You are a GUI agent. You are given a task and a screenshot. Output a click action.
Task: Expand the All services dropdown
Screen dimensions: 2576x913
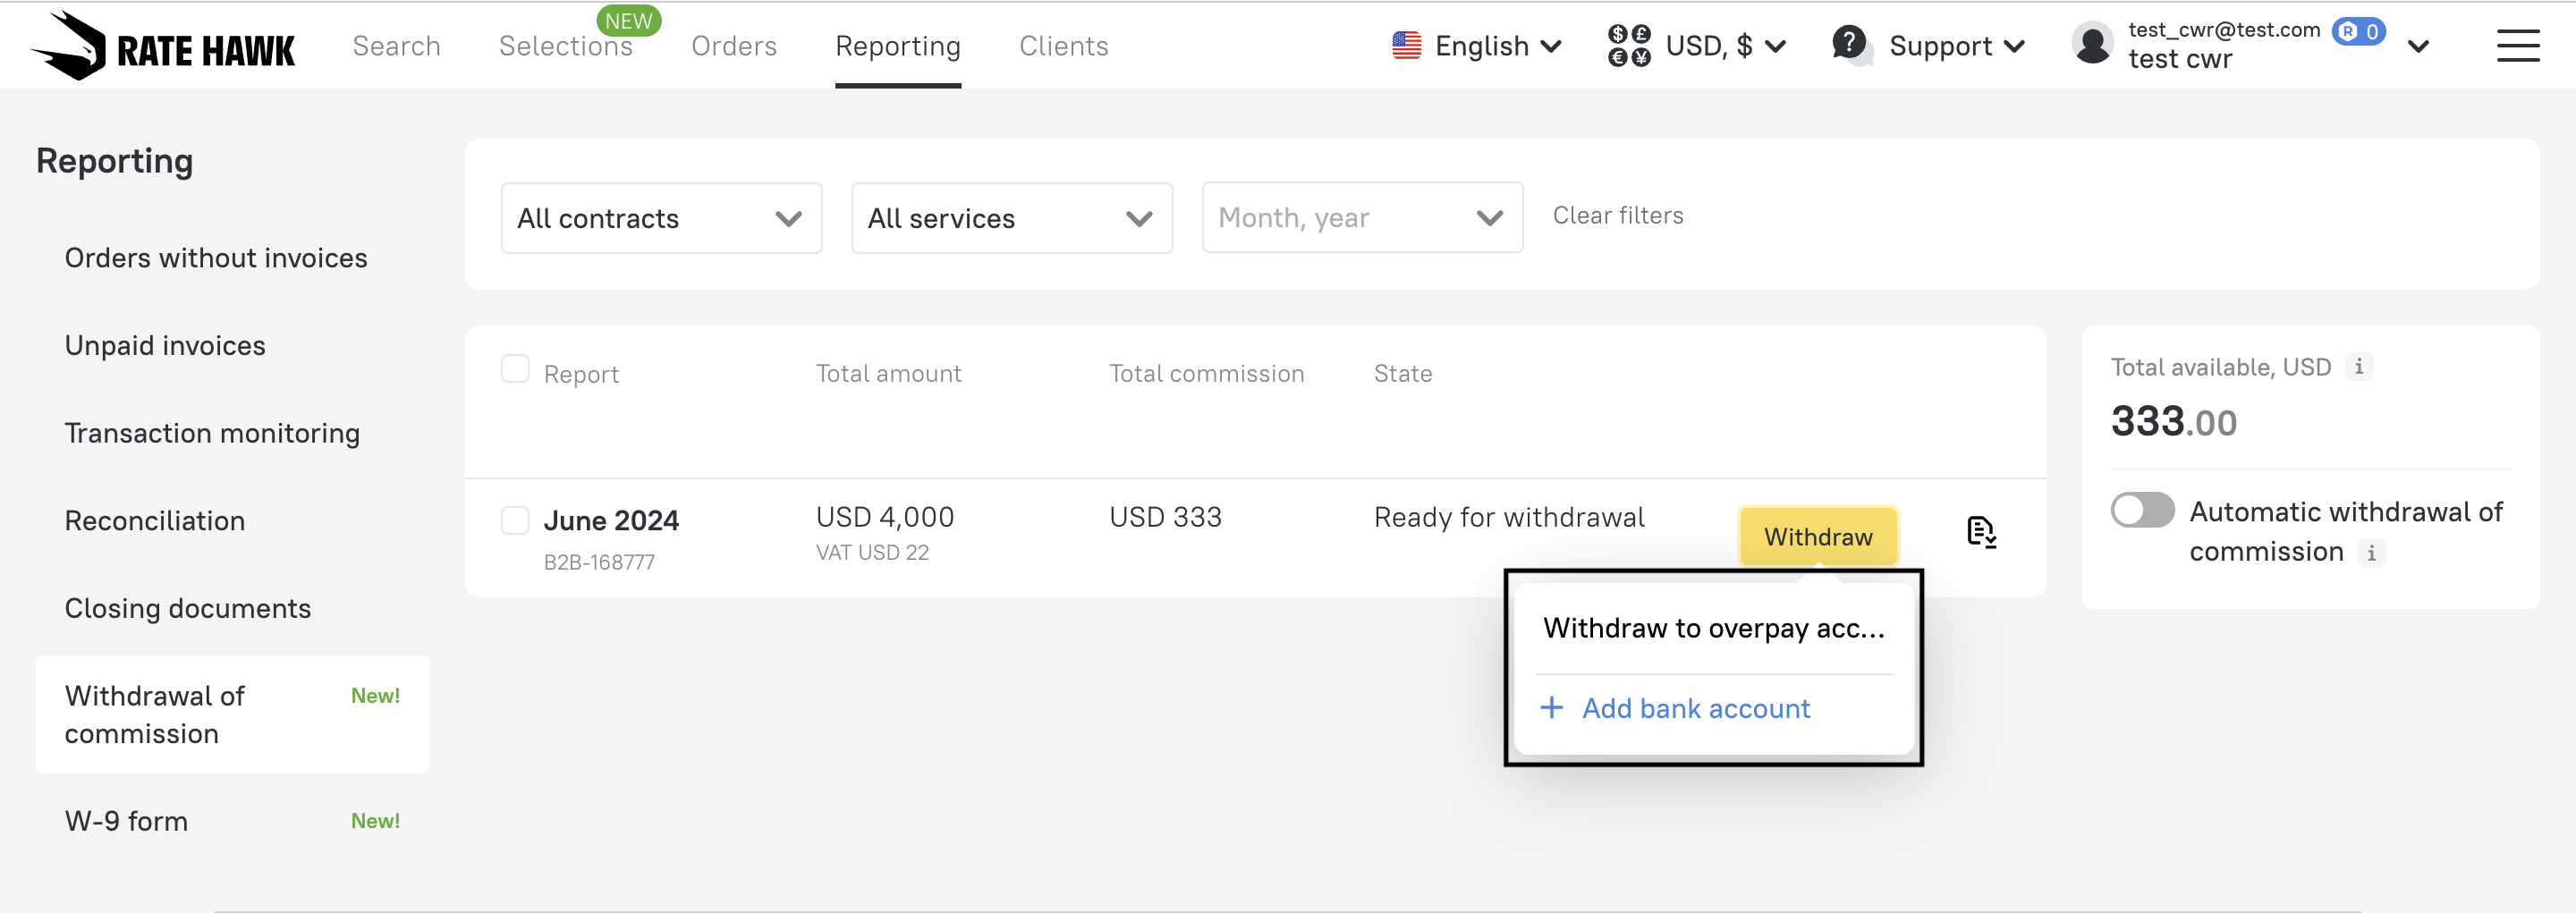point(1011,218)
